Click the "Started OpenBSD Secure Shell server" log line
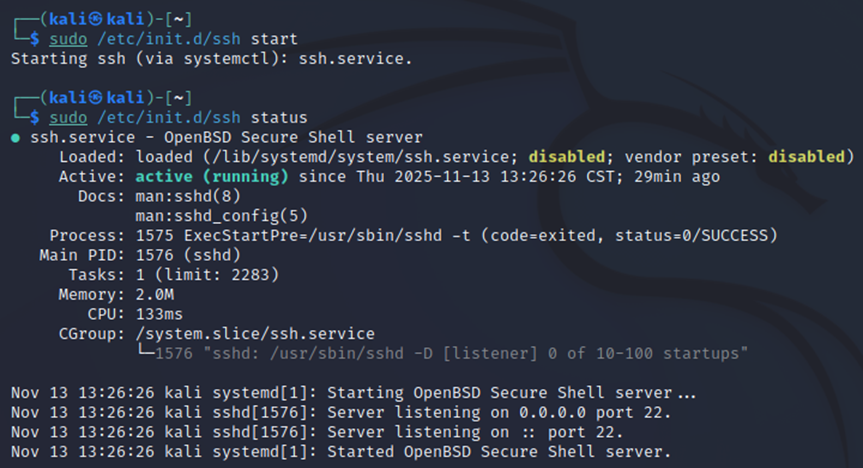This screenshot has height=468, width=863. tap(340, 452)
